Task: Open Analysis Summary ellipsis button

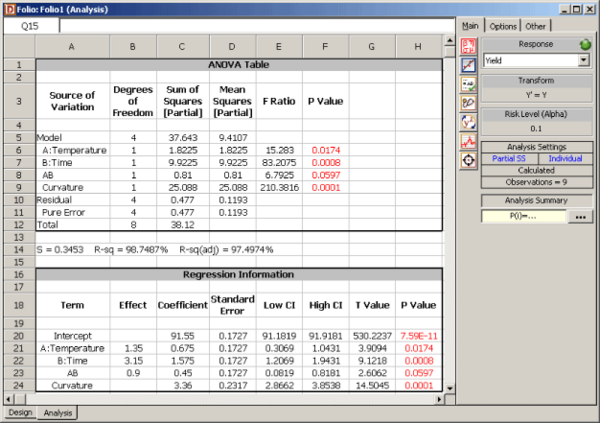Action: tap(580, 217)
